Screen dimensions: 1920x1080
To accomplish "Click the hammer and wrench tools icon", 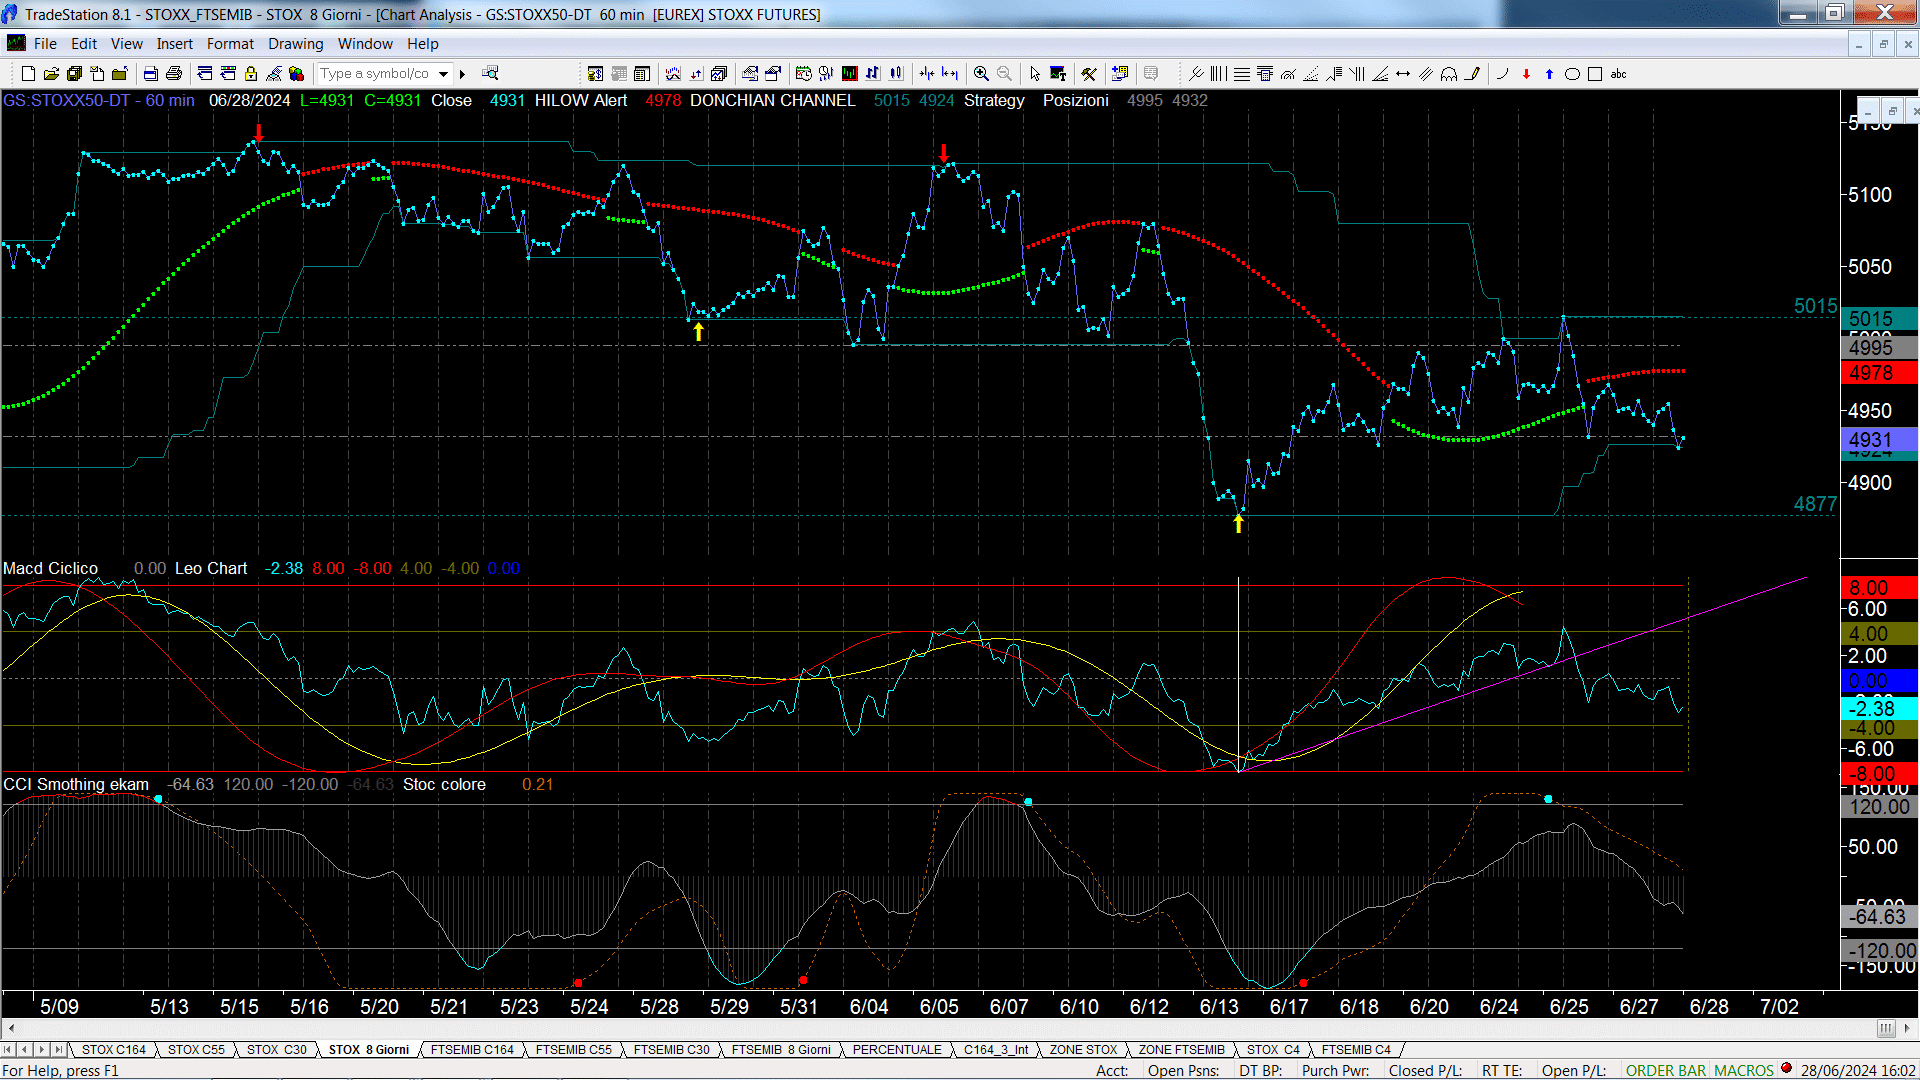I will point(1089,73).
